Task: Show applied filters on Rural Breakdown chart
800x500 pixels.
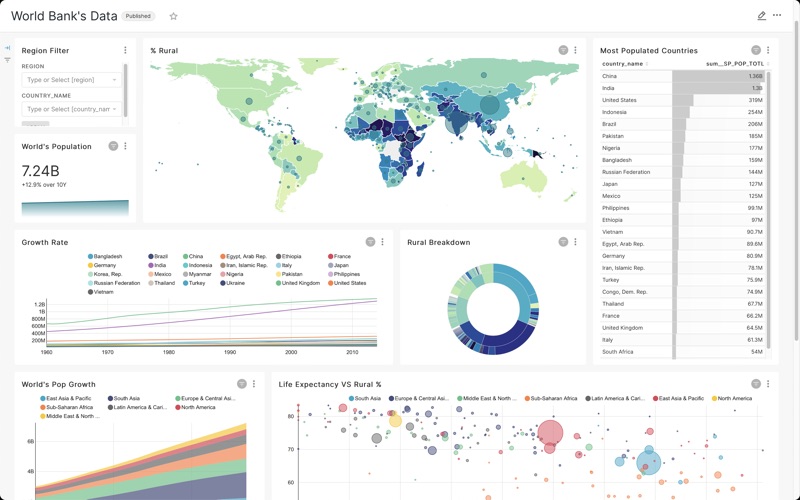Action: [563, 242]
